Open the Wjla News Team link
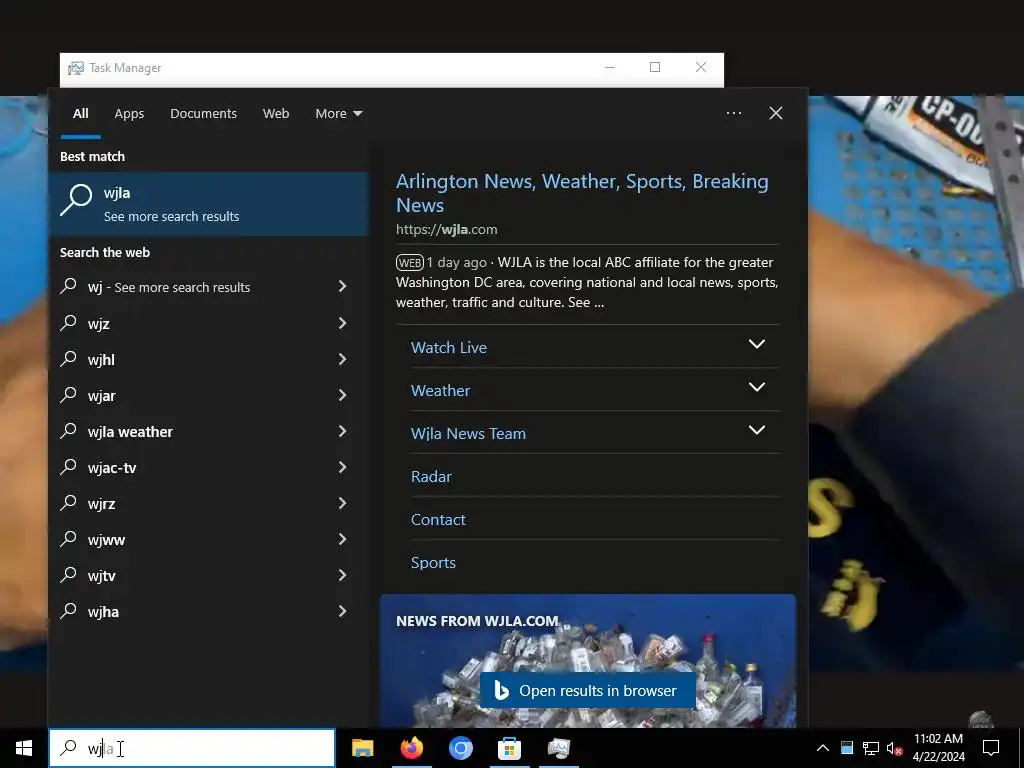Screen dimensions: 1024x768 click(x=468, y=434)
